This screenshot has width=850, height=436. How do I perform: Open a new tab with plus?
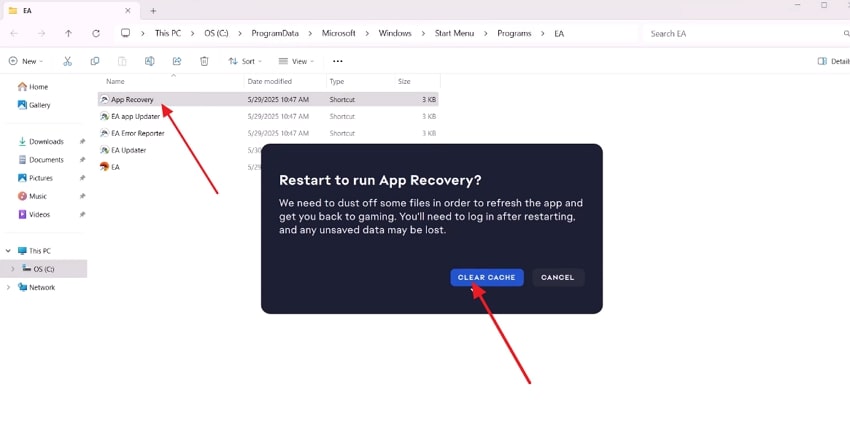click(153, 11)
